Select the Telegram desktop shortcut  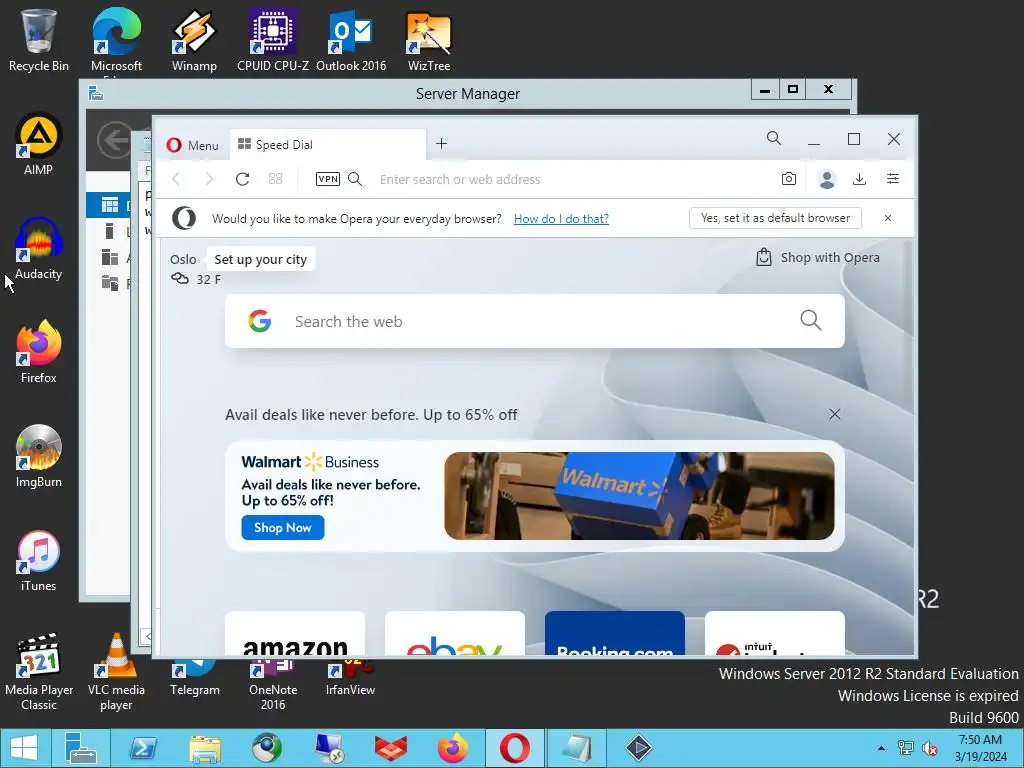(195, 676)
